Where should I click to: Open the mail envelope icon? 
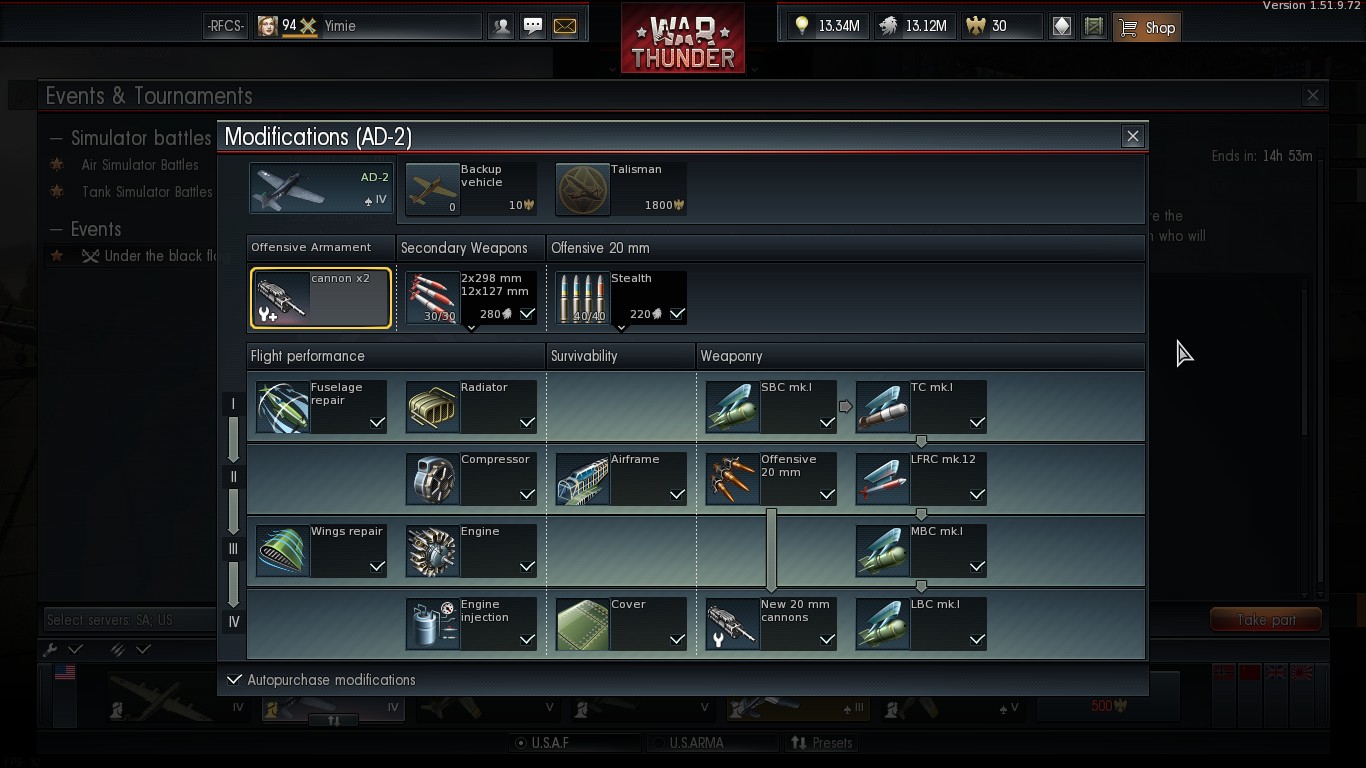click(565, 27)
